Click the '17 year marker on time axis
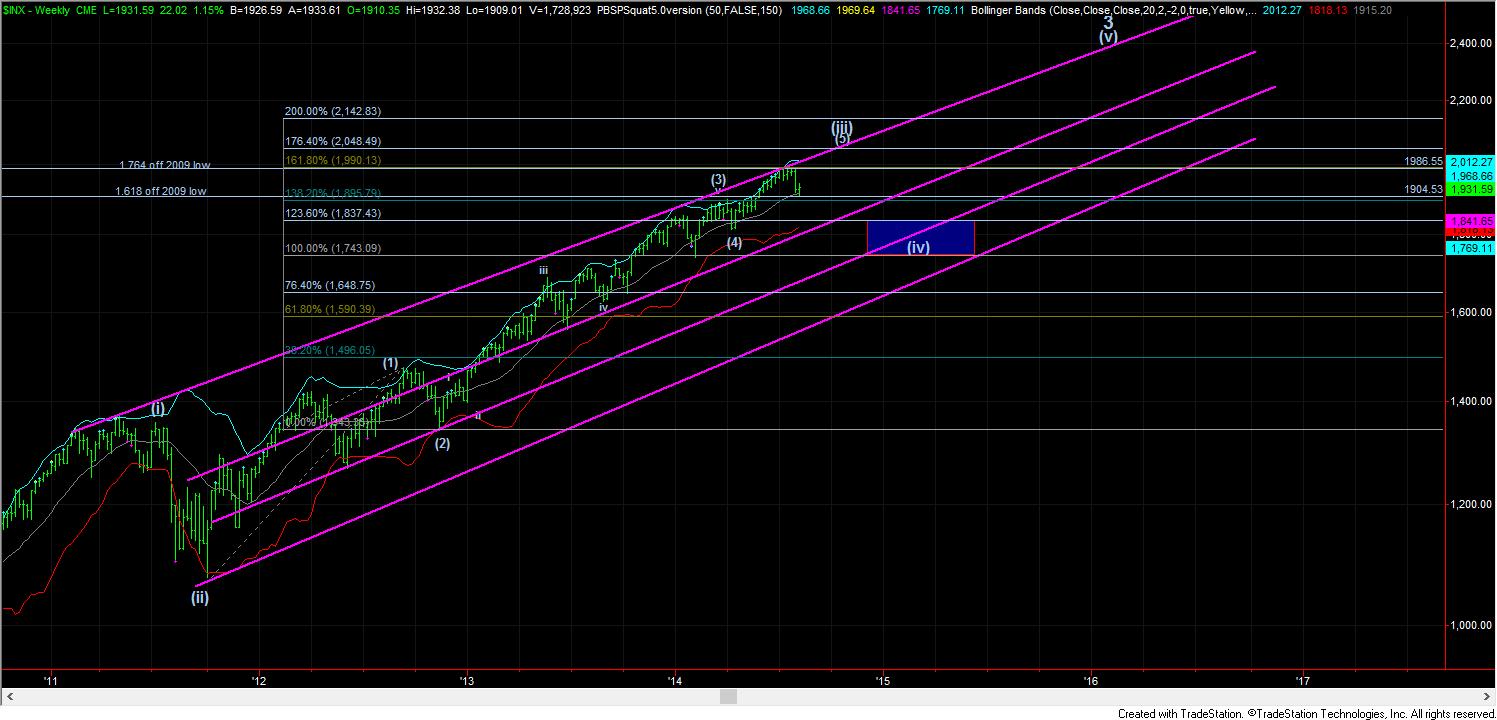Viewport: 1497px width, 720px height. 1301,681
